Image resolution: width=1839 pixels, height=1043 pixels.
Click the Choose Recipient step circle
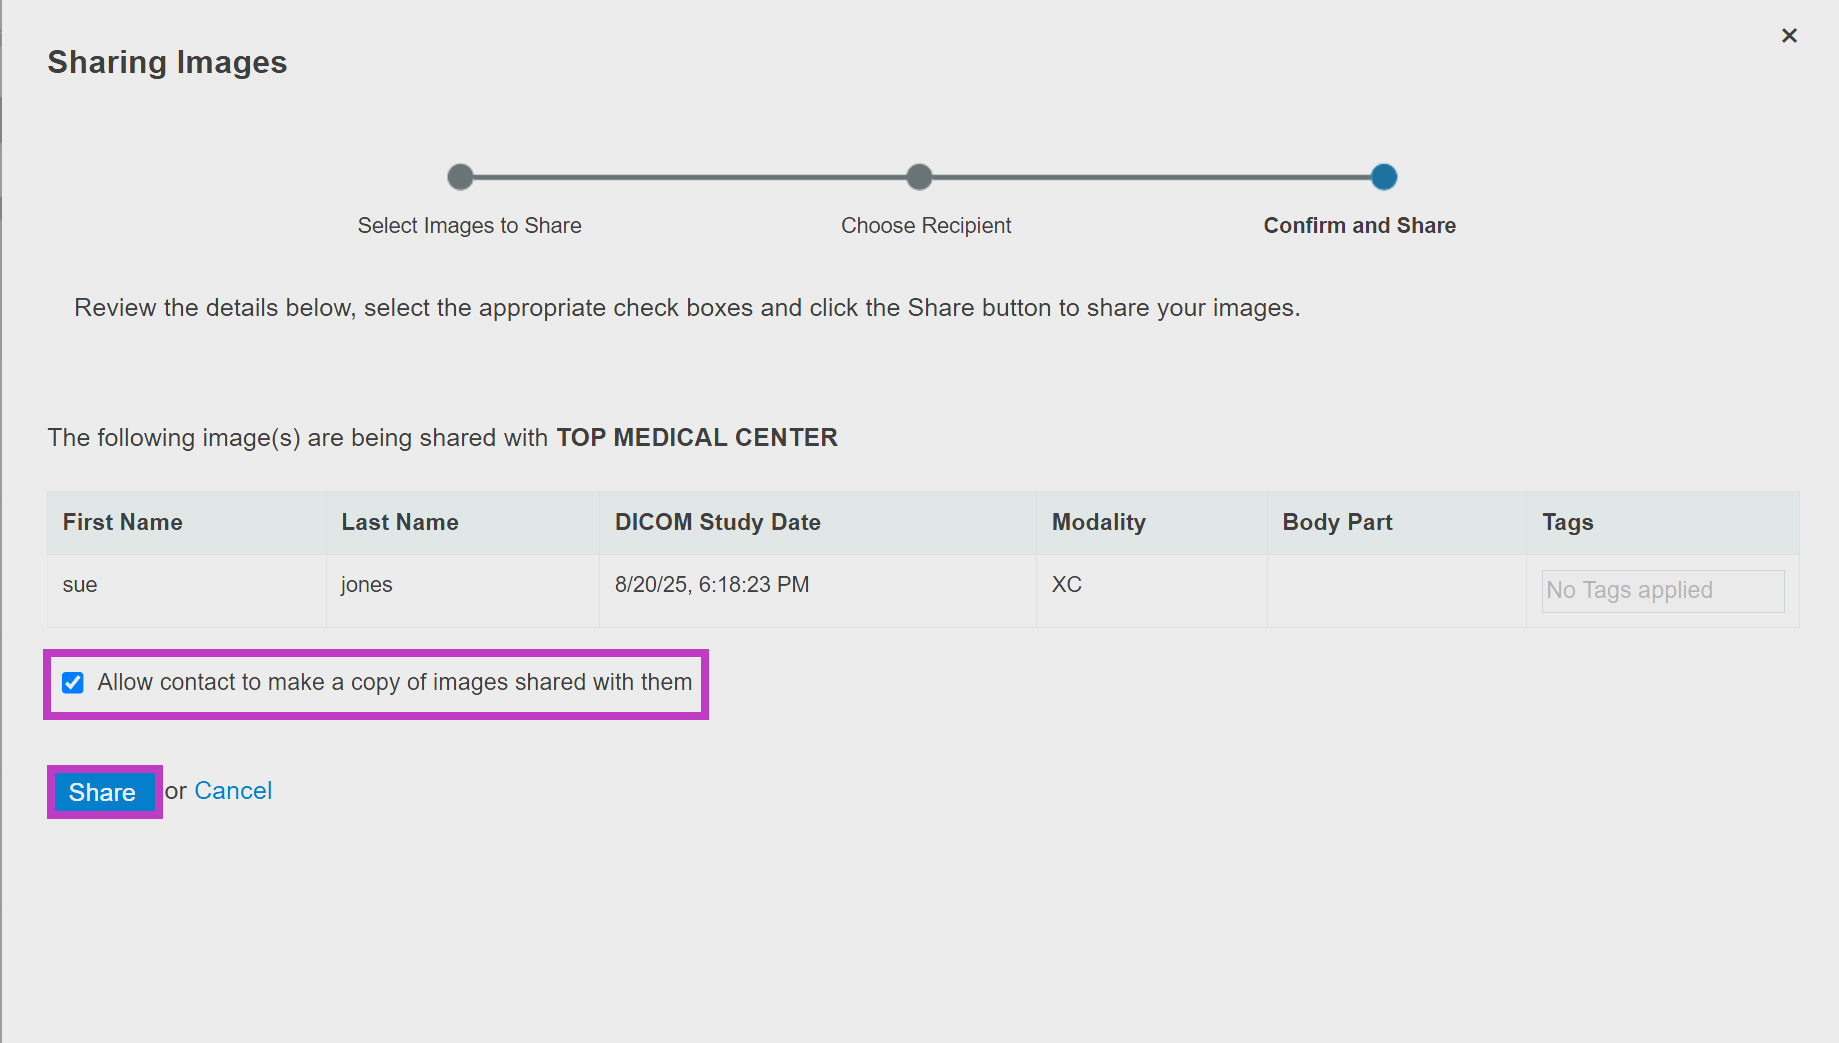click(919, 177)
